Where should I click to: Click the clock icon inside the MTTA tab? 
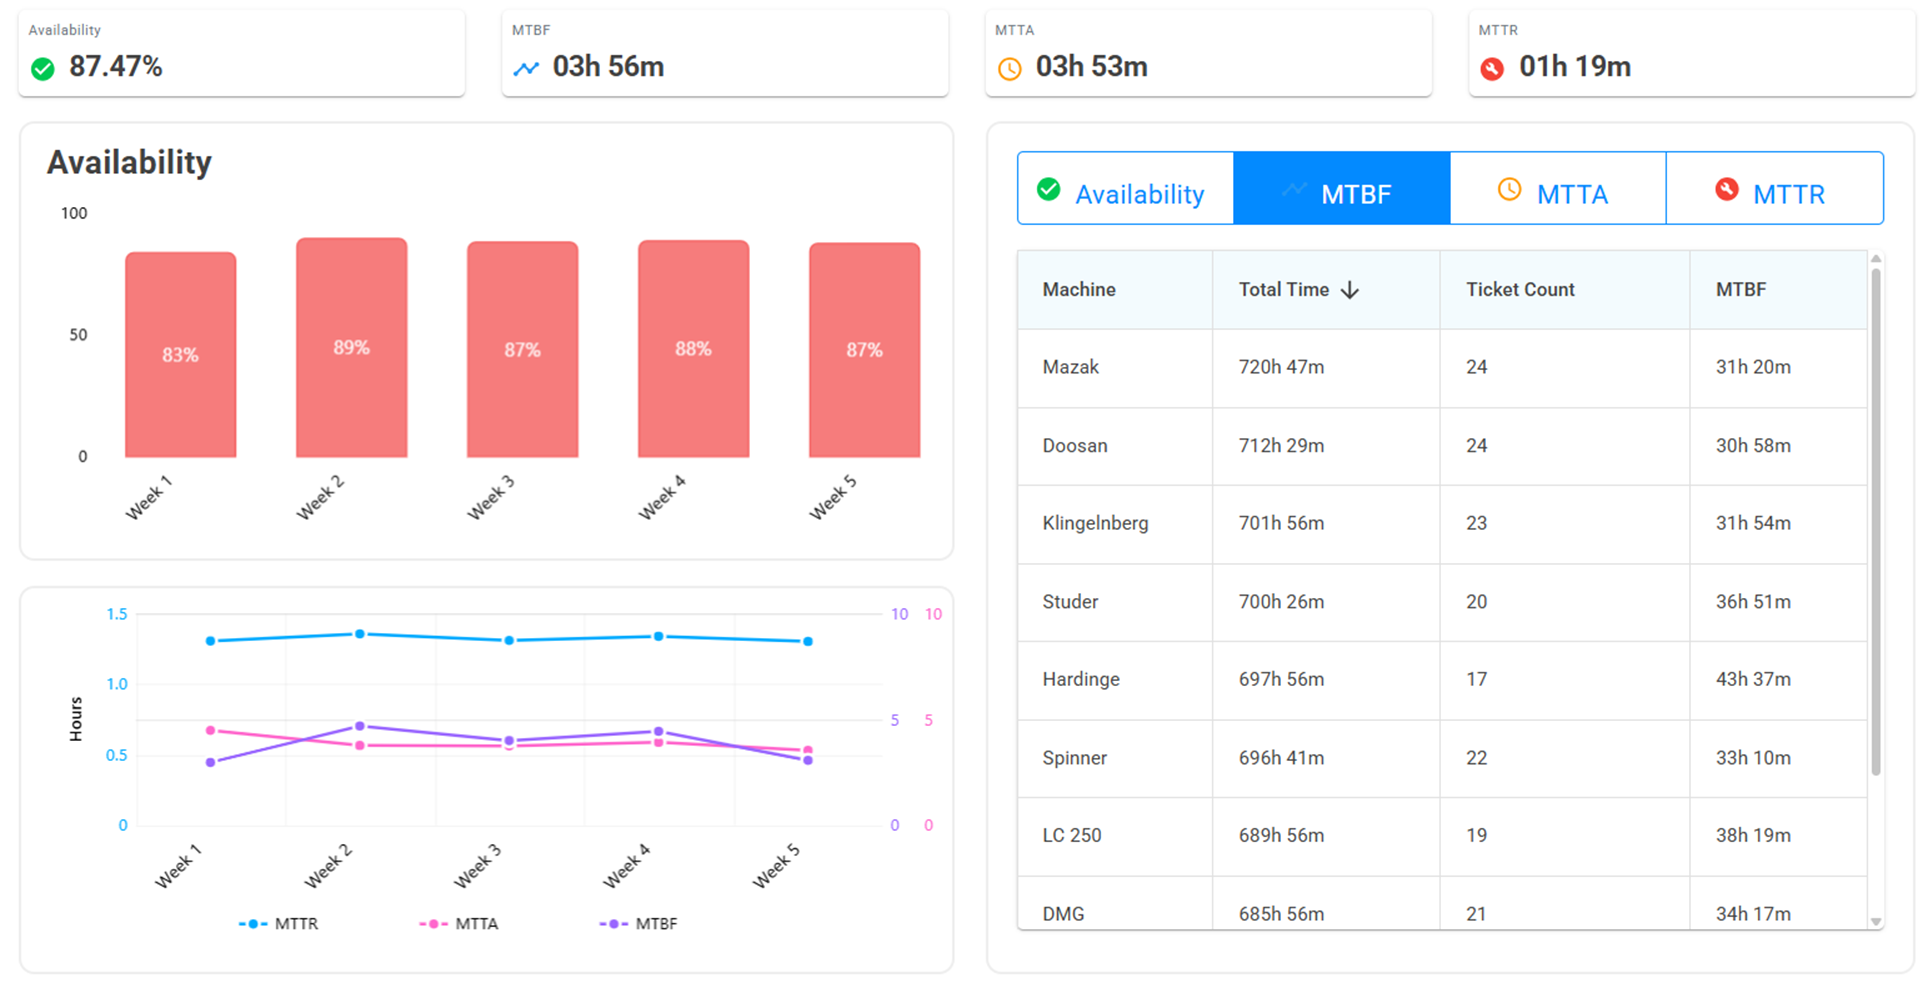click(1509, 189)
